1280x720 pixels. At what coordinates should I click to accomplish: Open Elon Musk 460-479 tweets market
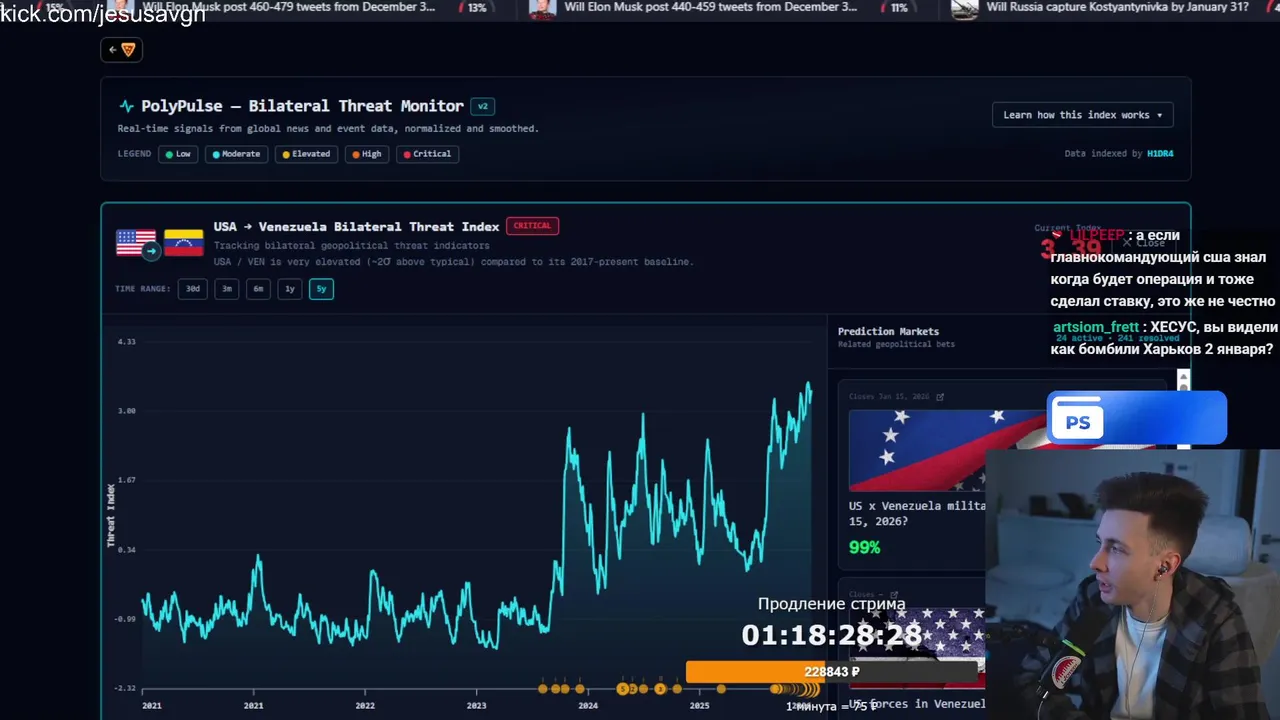[288, 7]
